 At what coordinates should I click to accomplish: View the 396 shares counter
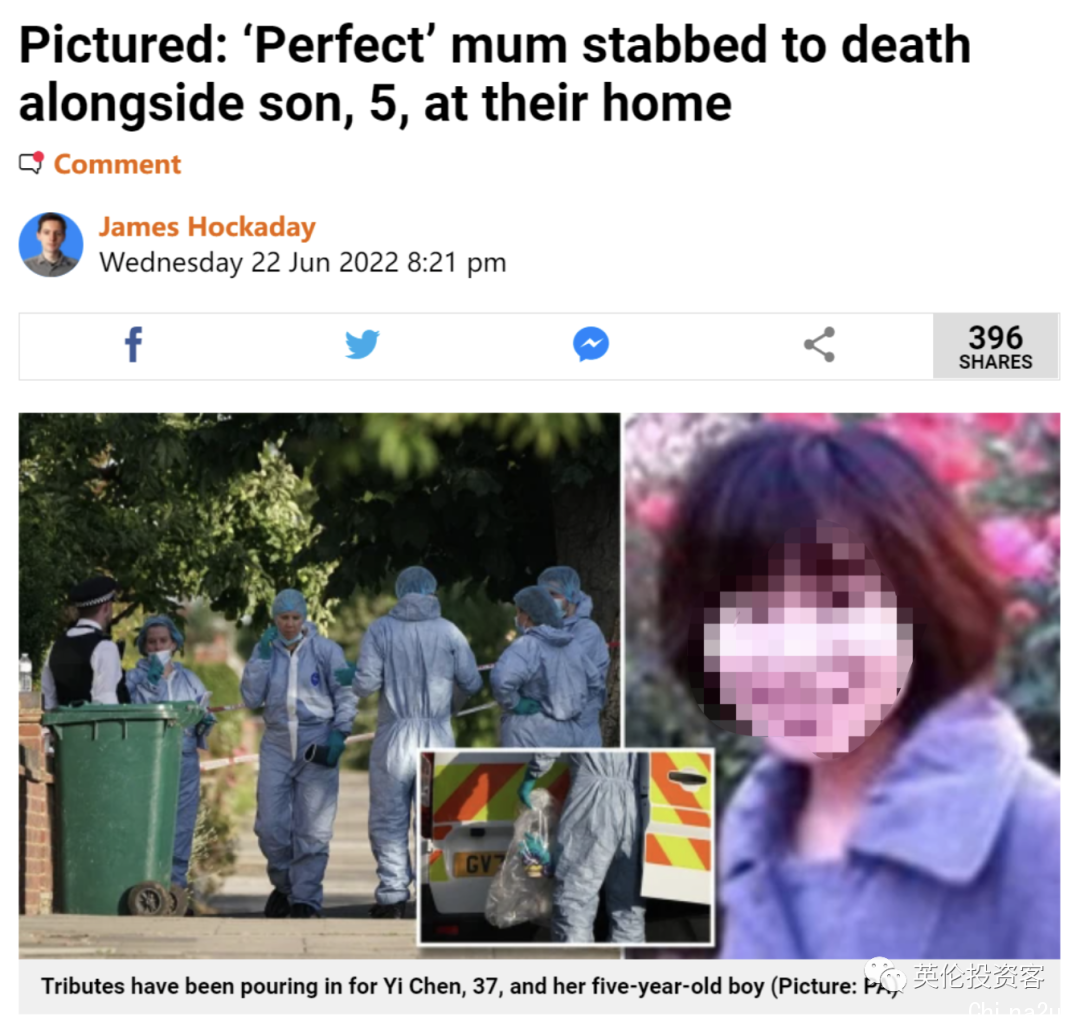[x=995, y=346]
